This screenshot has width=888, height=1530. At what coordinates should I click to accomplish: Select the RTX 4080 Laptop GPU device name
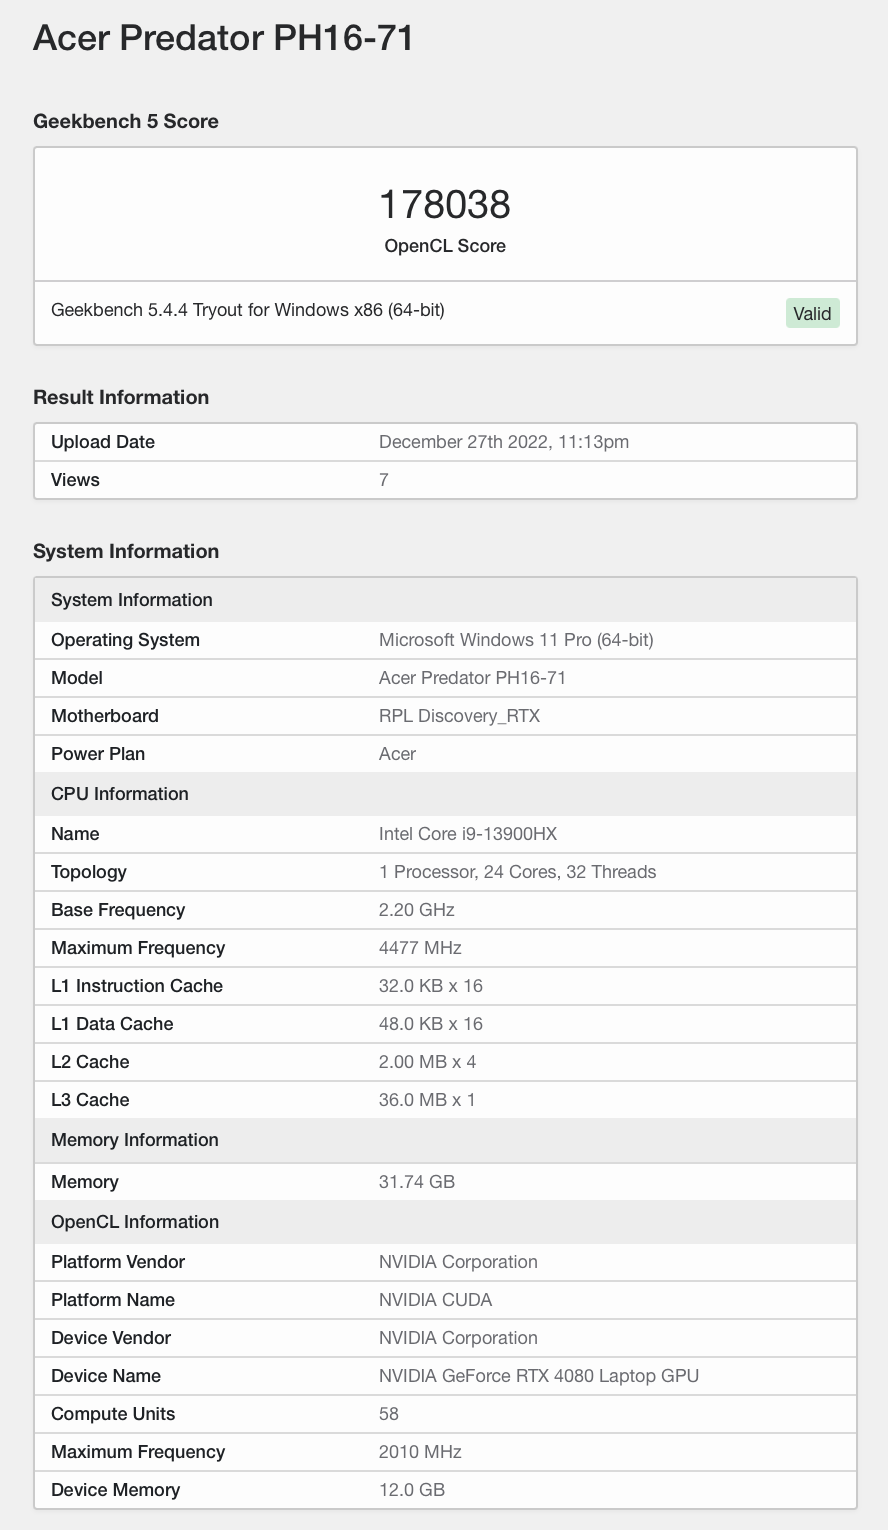pos(538,1376)
